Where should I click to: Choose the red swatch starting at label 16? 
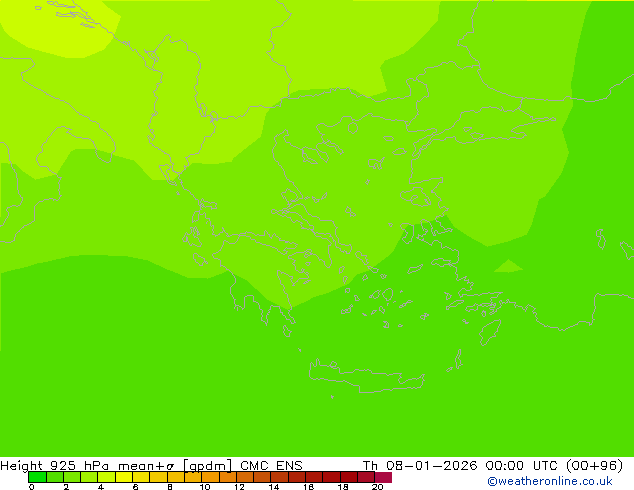click(x=314, y=477)
